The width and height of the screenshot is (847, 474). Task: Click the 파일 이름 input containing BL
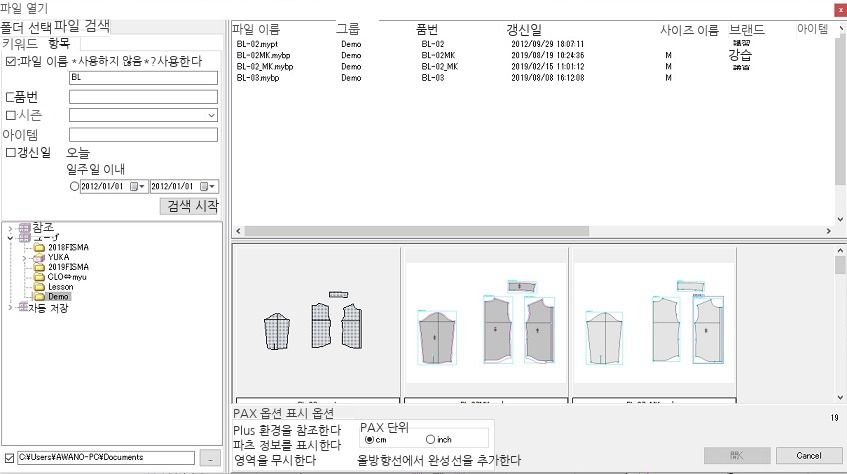pyautogui.click(x=143, y=78)
